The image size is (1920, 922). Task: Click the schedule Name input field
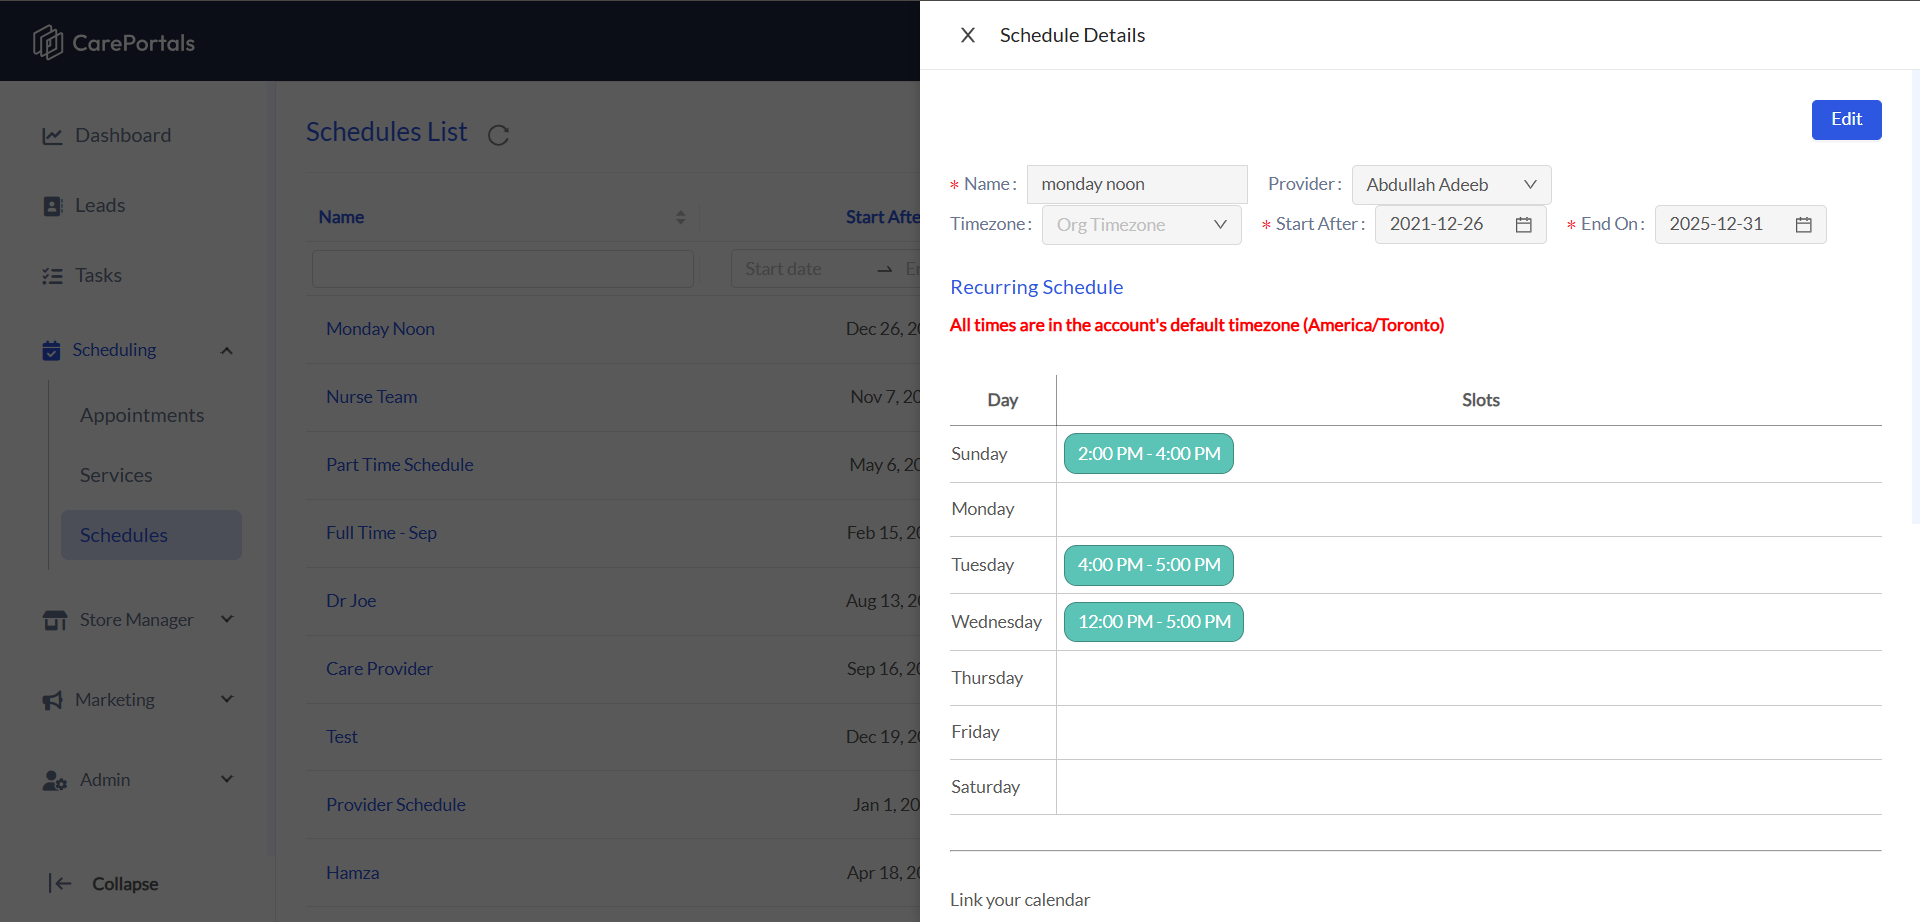pos(1137,185)
